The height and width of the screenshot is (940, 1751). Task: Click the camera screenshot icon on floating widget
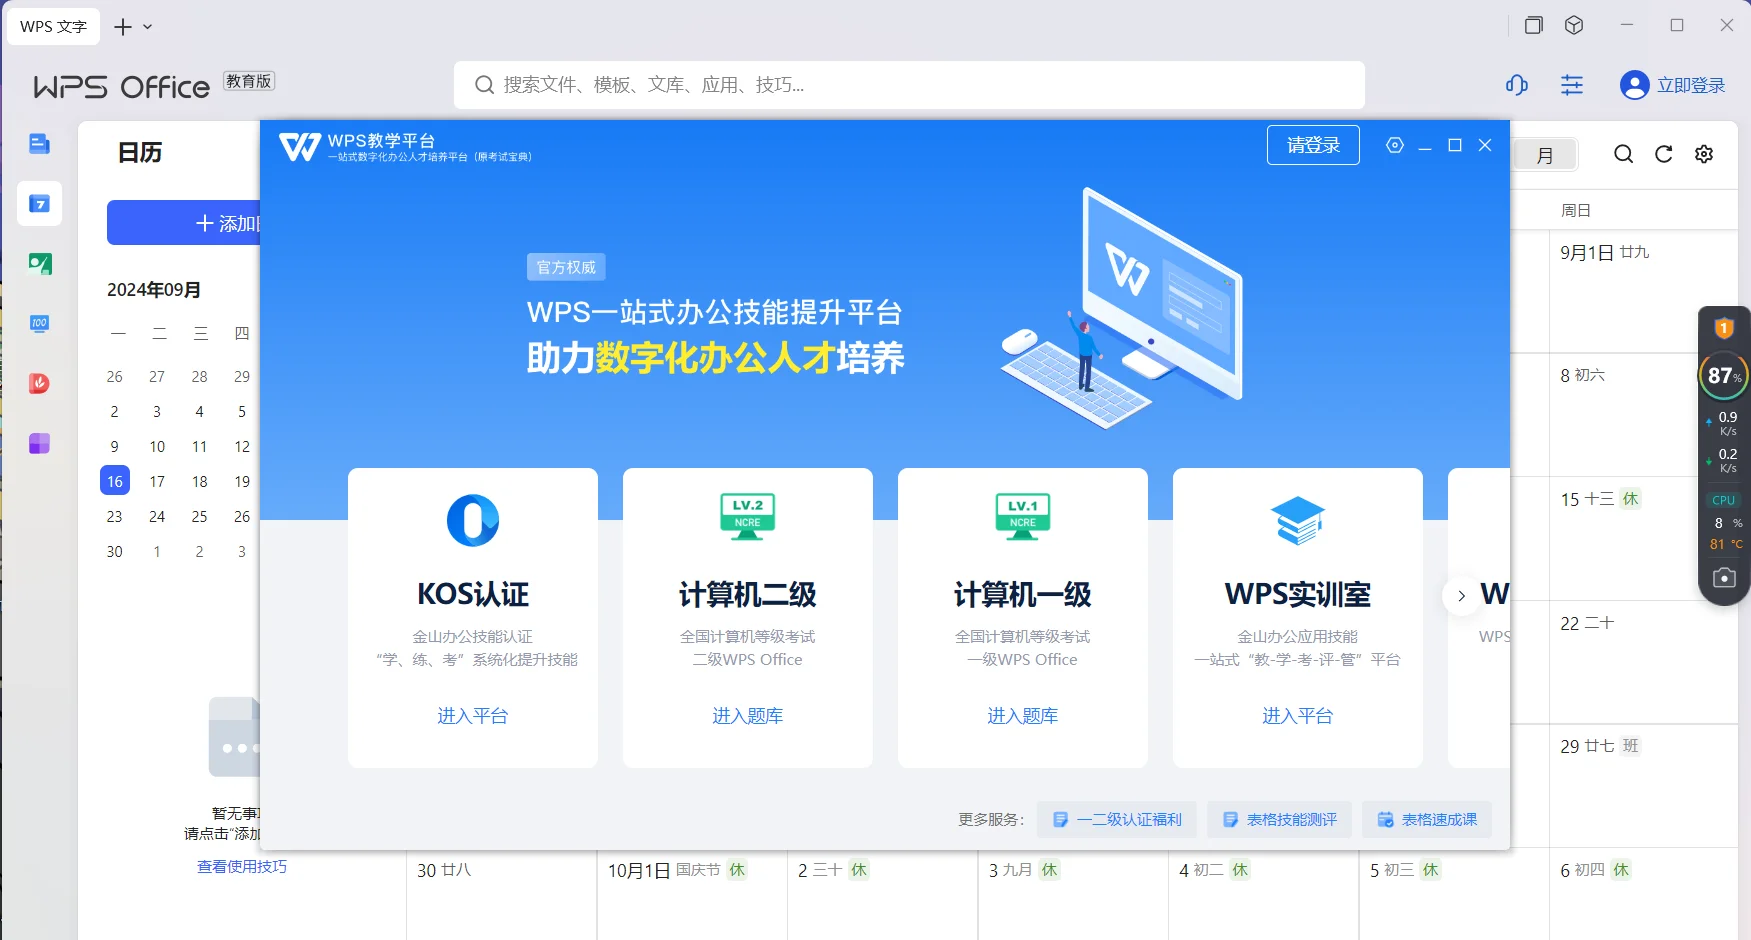(x=1724, y=578)
